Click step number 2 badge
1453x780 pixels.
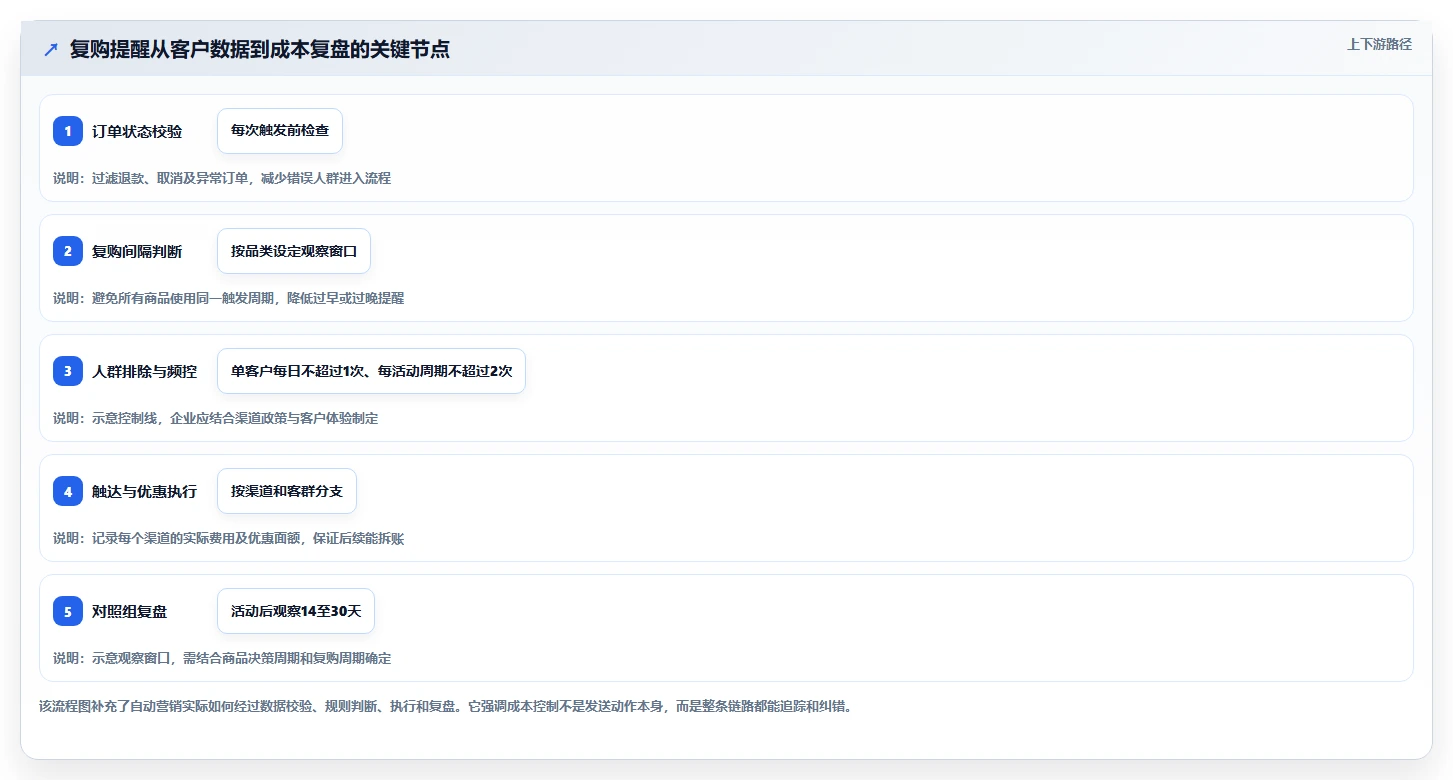(x=68, y=251)
